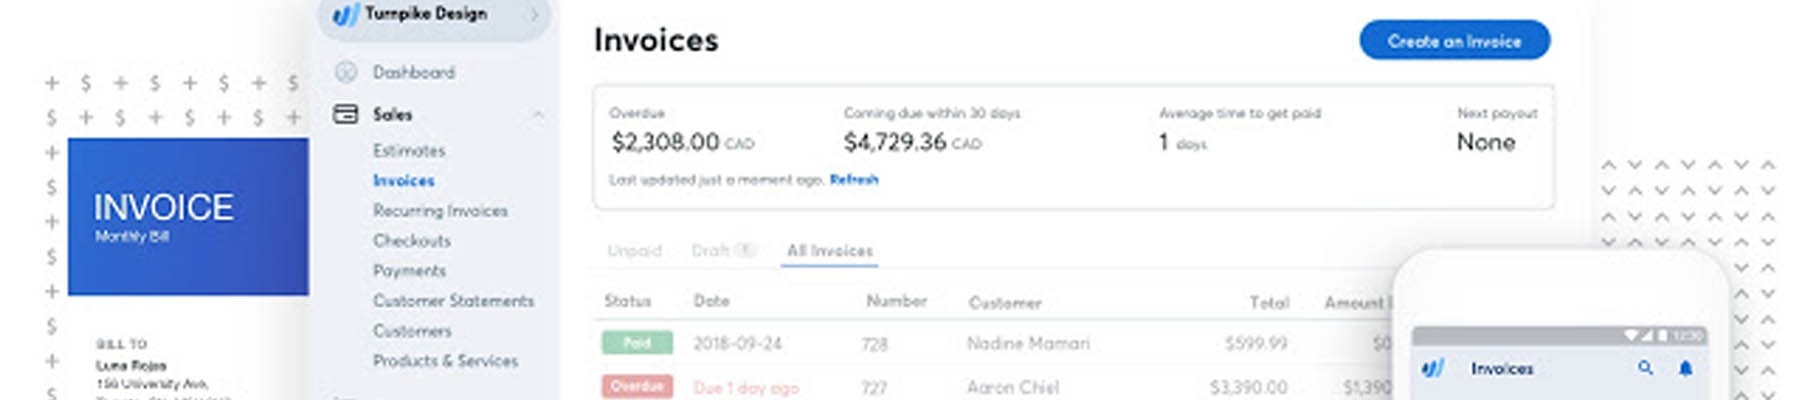
Task: Open Recurring Invoices in sidebar
Action: click(440, 210)
